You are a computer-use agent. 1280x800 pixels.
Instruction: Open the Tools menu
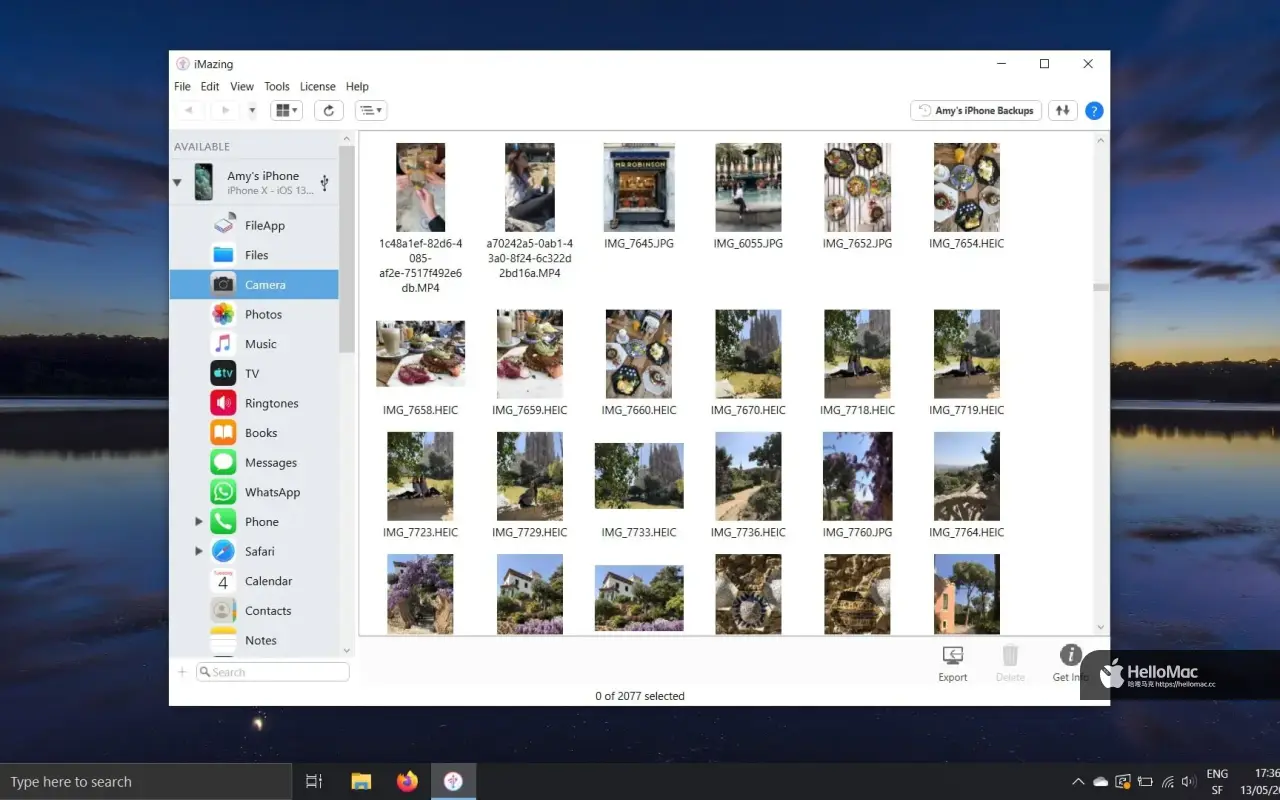coord(277,87)
